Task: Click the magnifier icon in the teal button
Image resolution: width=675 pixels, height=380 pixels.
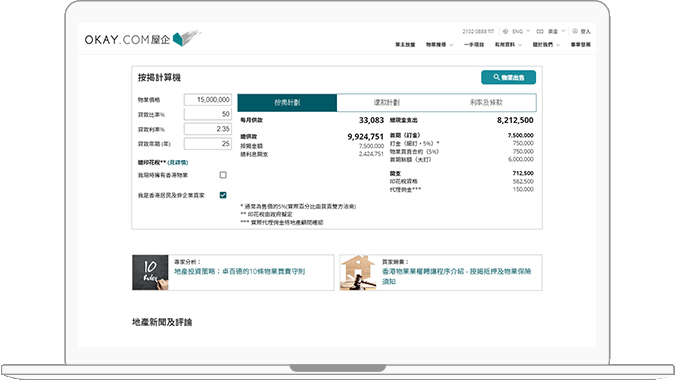Action: click(x=496, y=77)
